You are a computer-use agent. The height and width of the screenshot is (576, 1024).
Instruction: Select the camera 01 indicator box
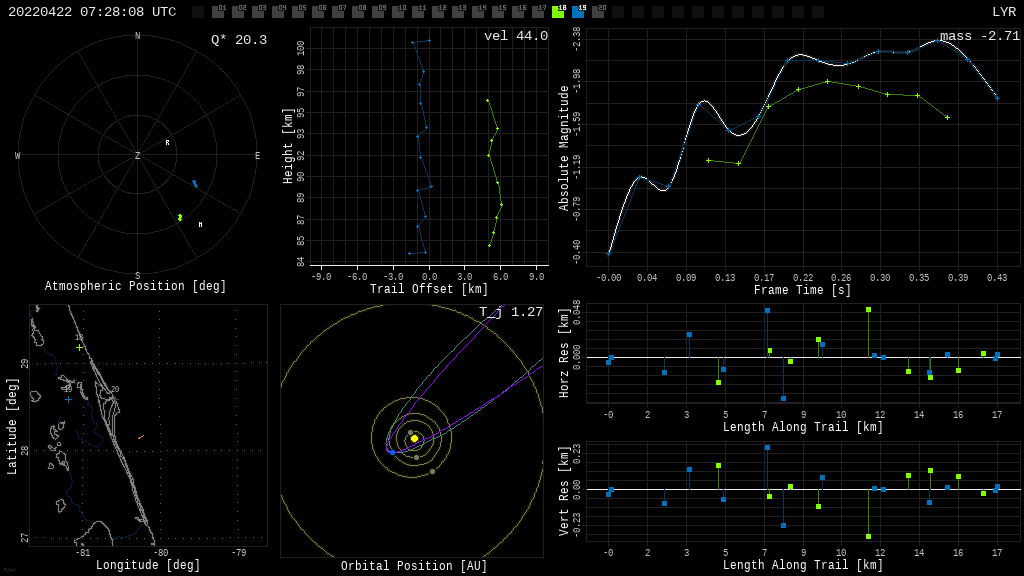pyautogui.click(x=218, y=12)
